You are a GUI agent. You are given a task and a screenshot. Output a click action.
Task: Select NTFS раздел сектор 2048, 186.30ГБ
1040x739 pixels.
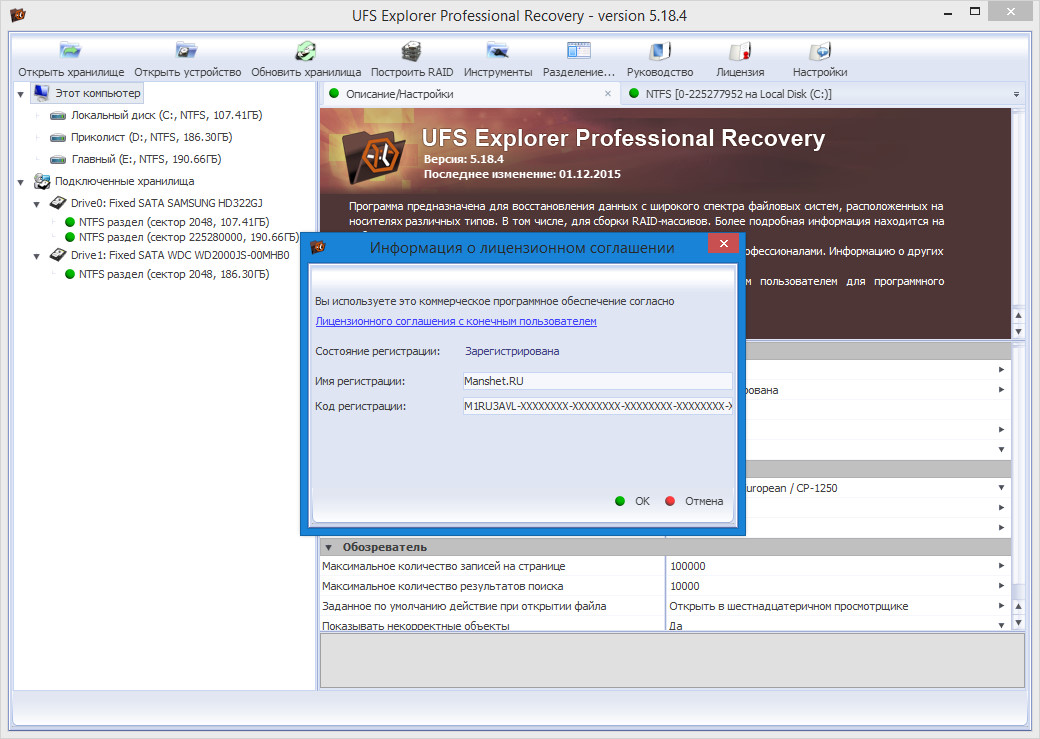pos(174,274)
